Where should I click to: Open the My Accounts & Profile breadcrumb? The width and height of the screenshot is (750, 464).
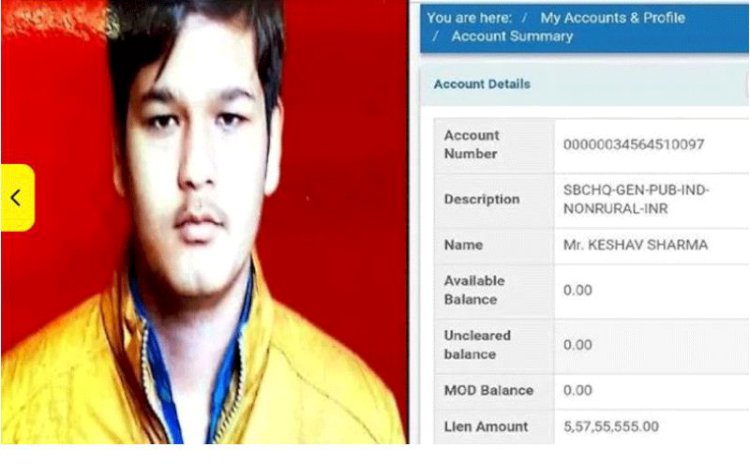coord(613,18)
